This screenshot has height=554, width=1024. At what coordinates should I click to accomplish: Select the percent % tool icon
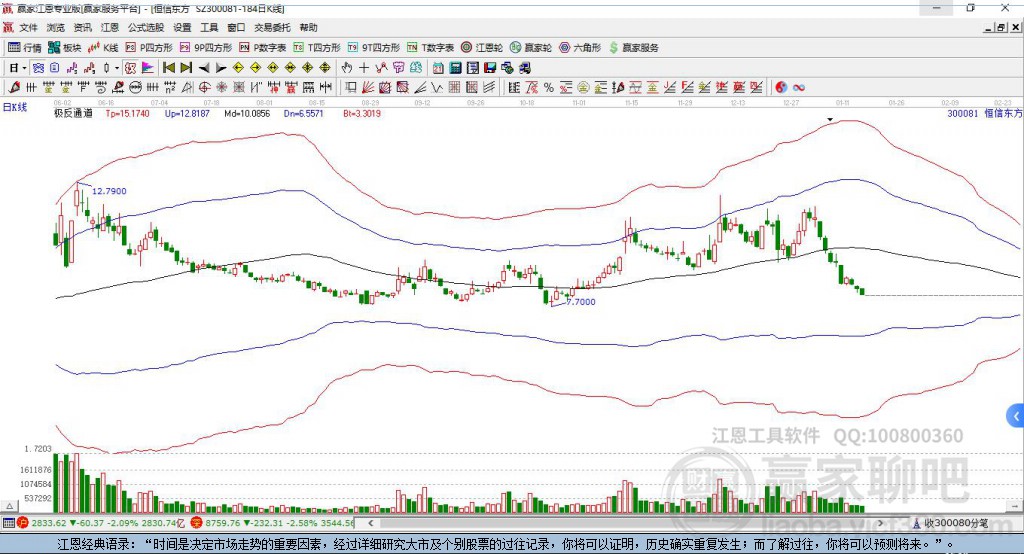point(549,88)
